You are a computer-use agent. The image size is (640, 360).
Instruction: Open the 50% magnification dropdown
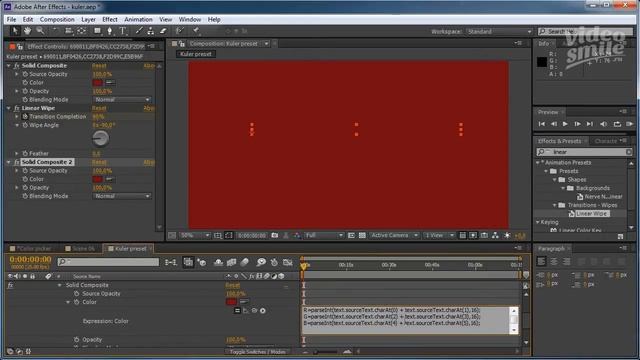(x=195, y=236)
